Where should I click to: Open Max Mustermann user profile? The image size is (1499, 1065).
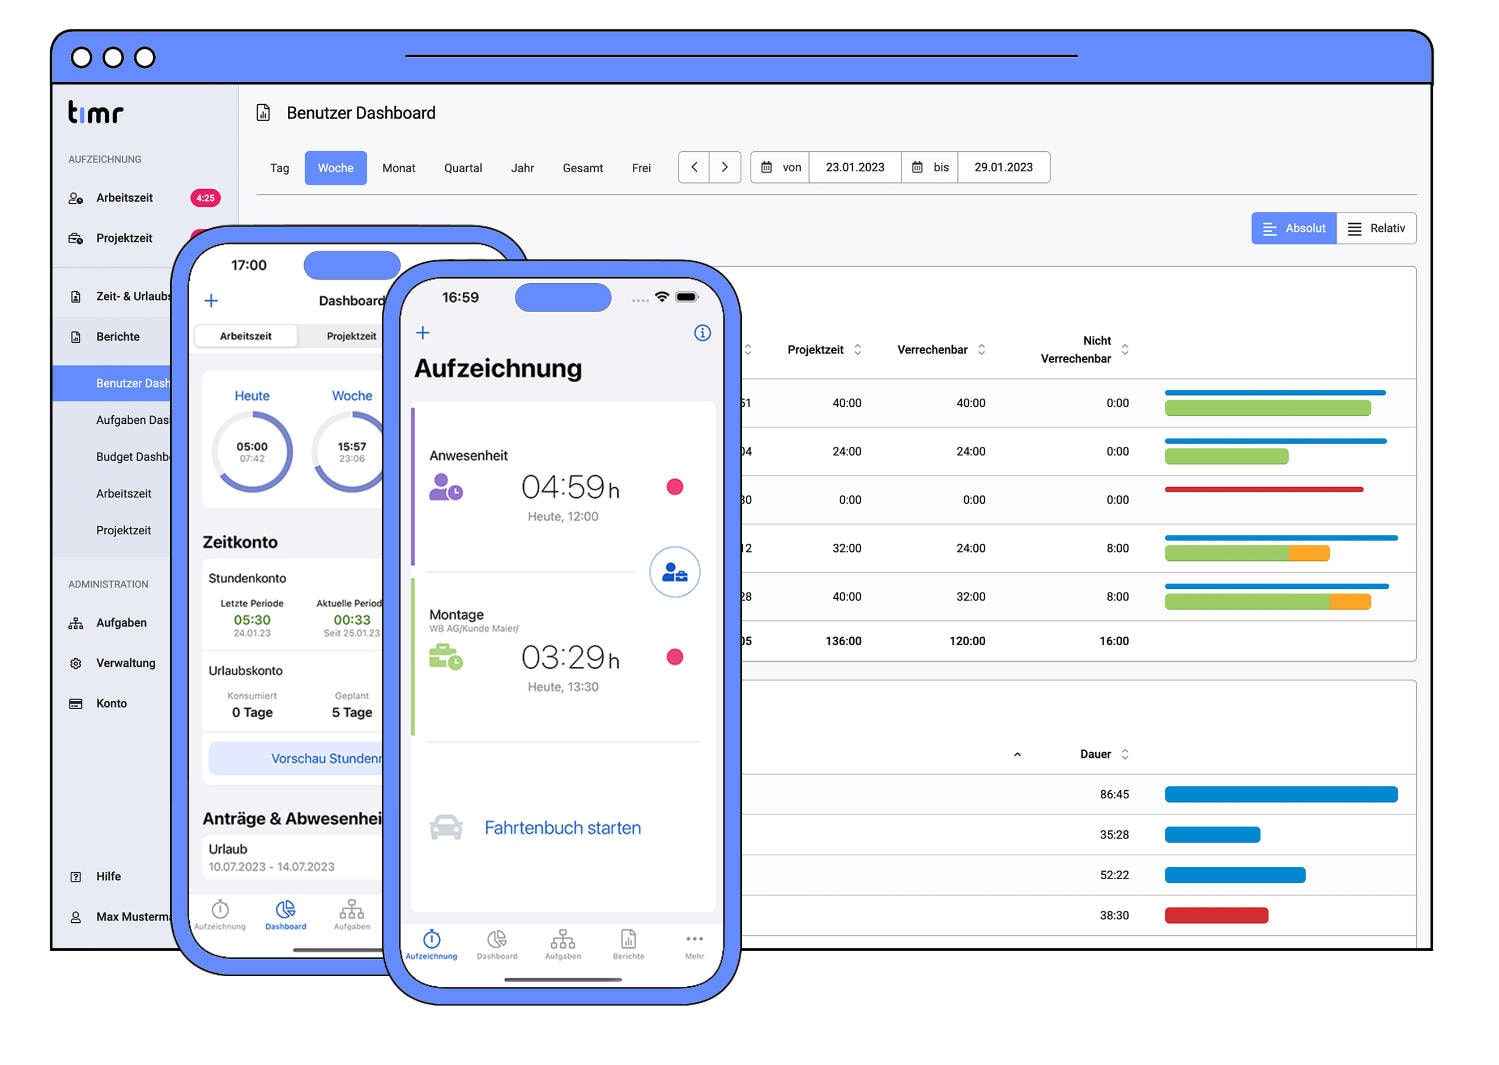tap(120, 917)
